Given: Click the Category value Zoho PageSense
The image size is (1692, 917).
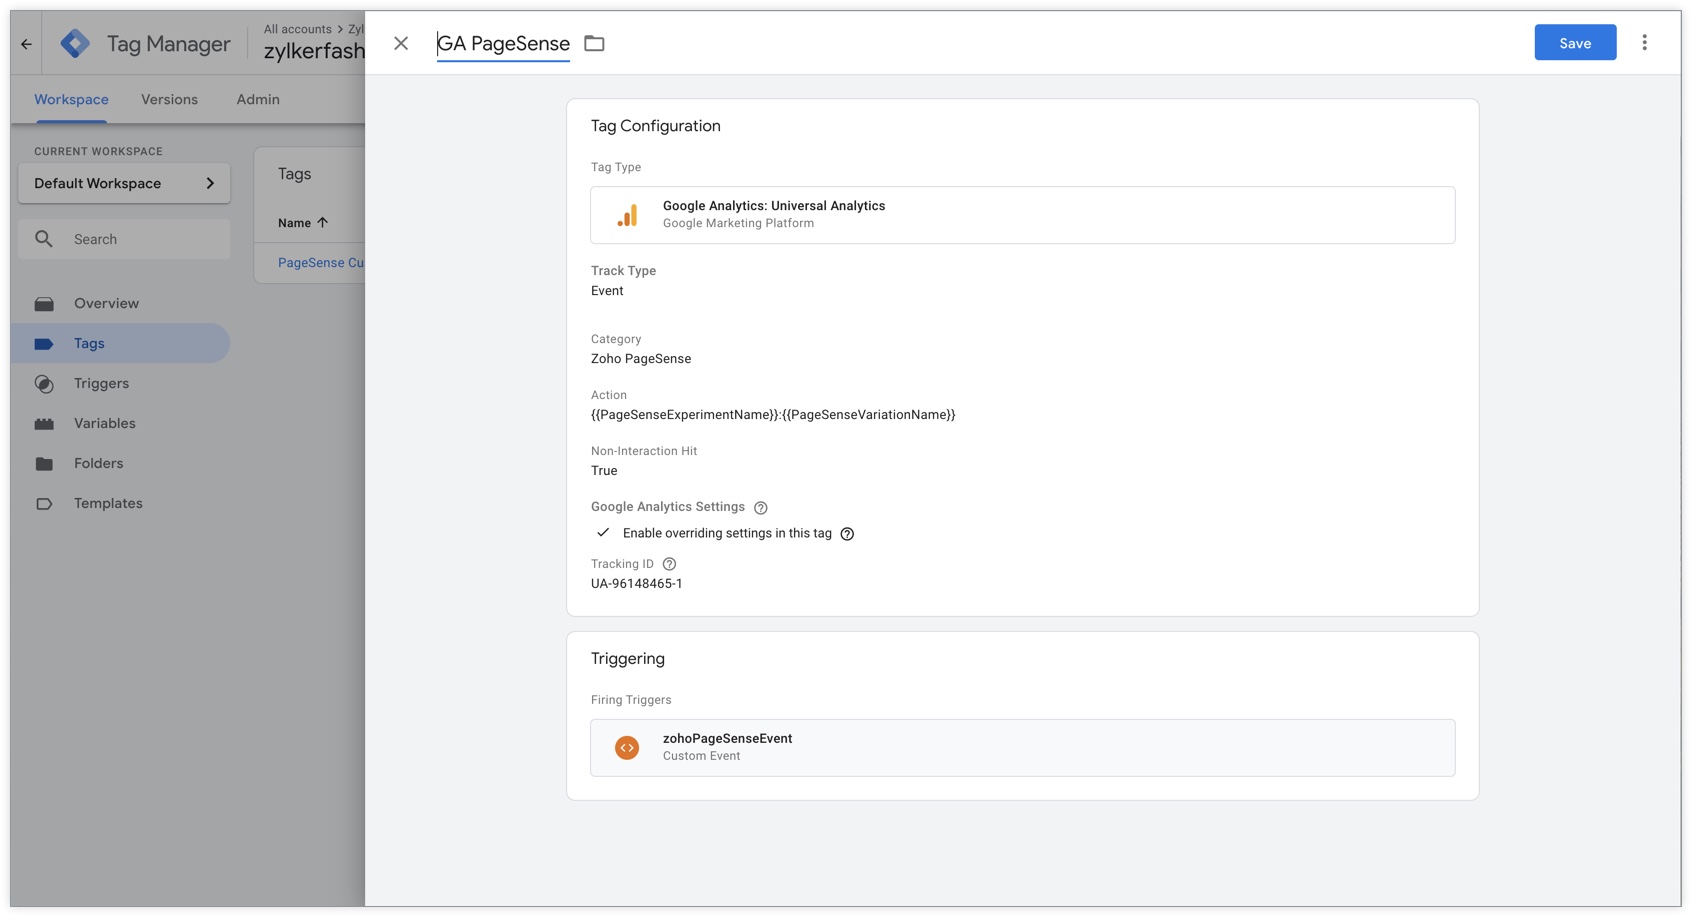Looking at the screenshot, I should tap(640, 359).
